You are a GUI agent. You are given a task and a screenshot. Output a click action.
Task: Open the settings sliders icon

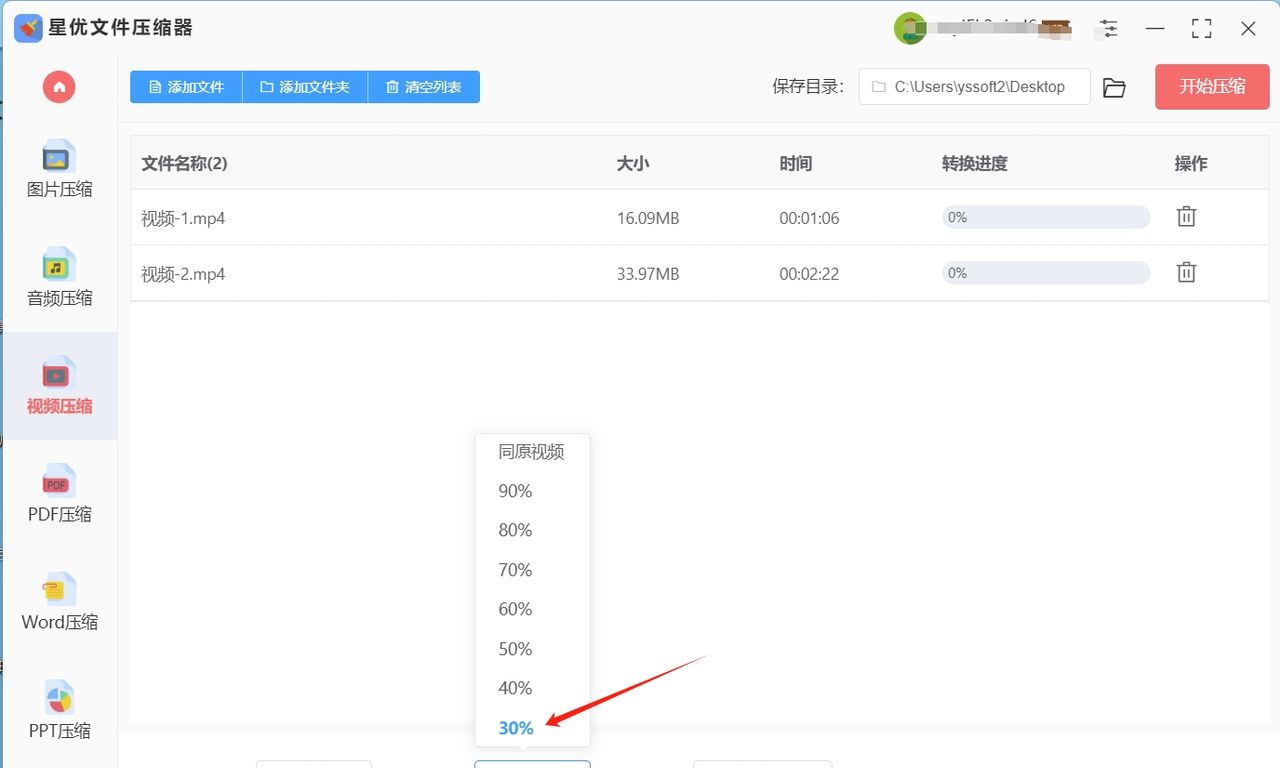click(x=1108, y=29)
